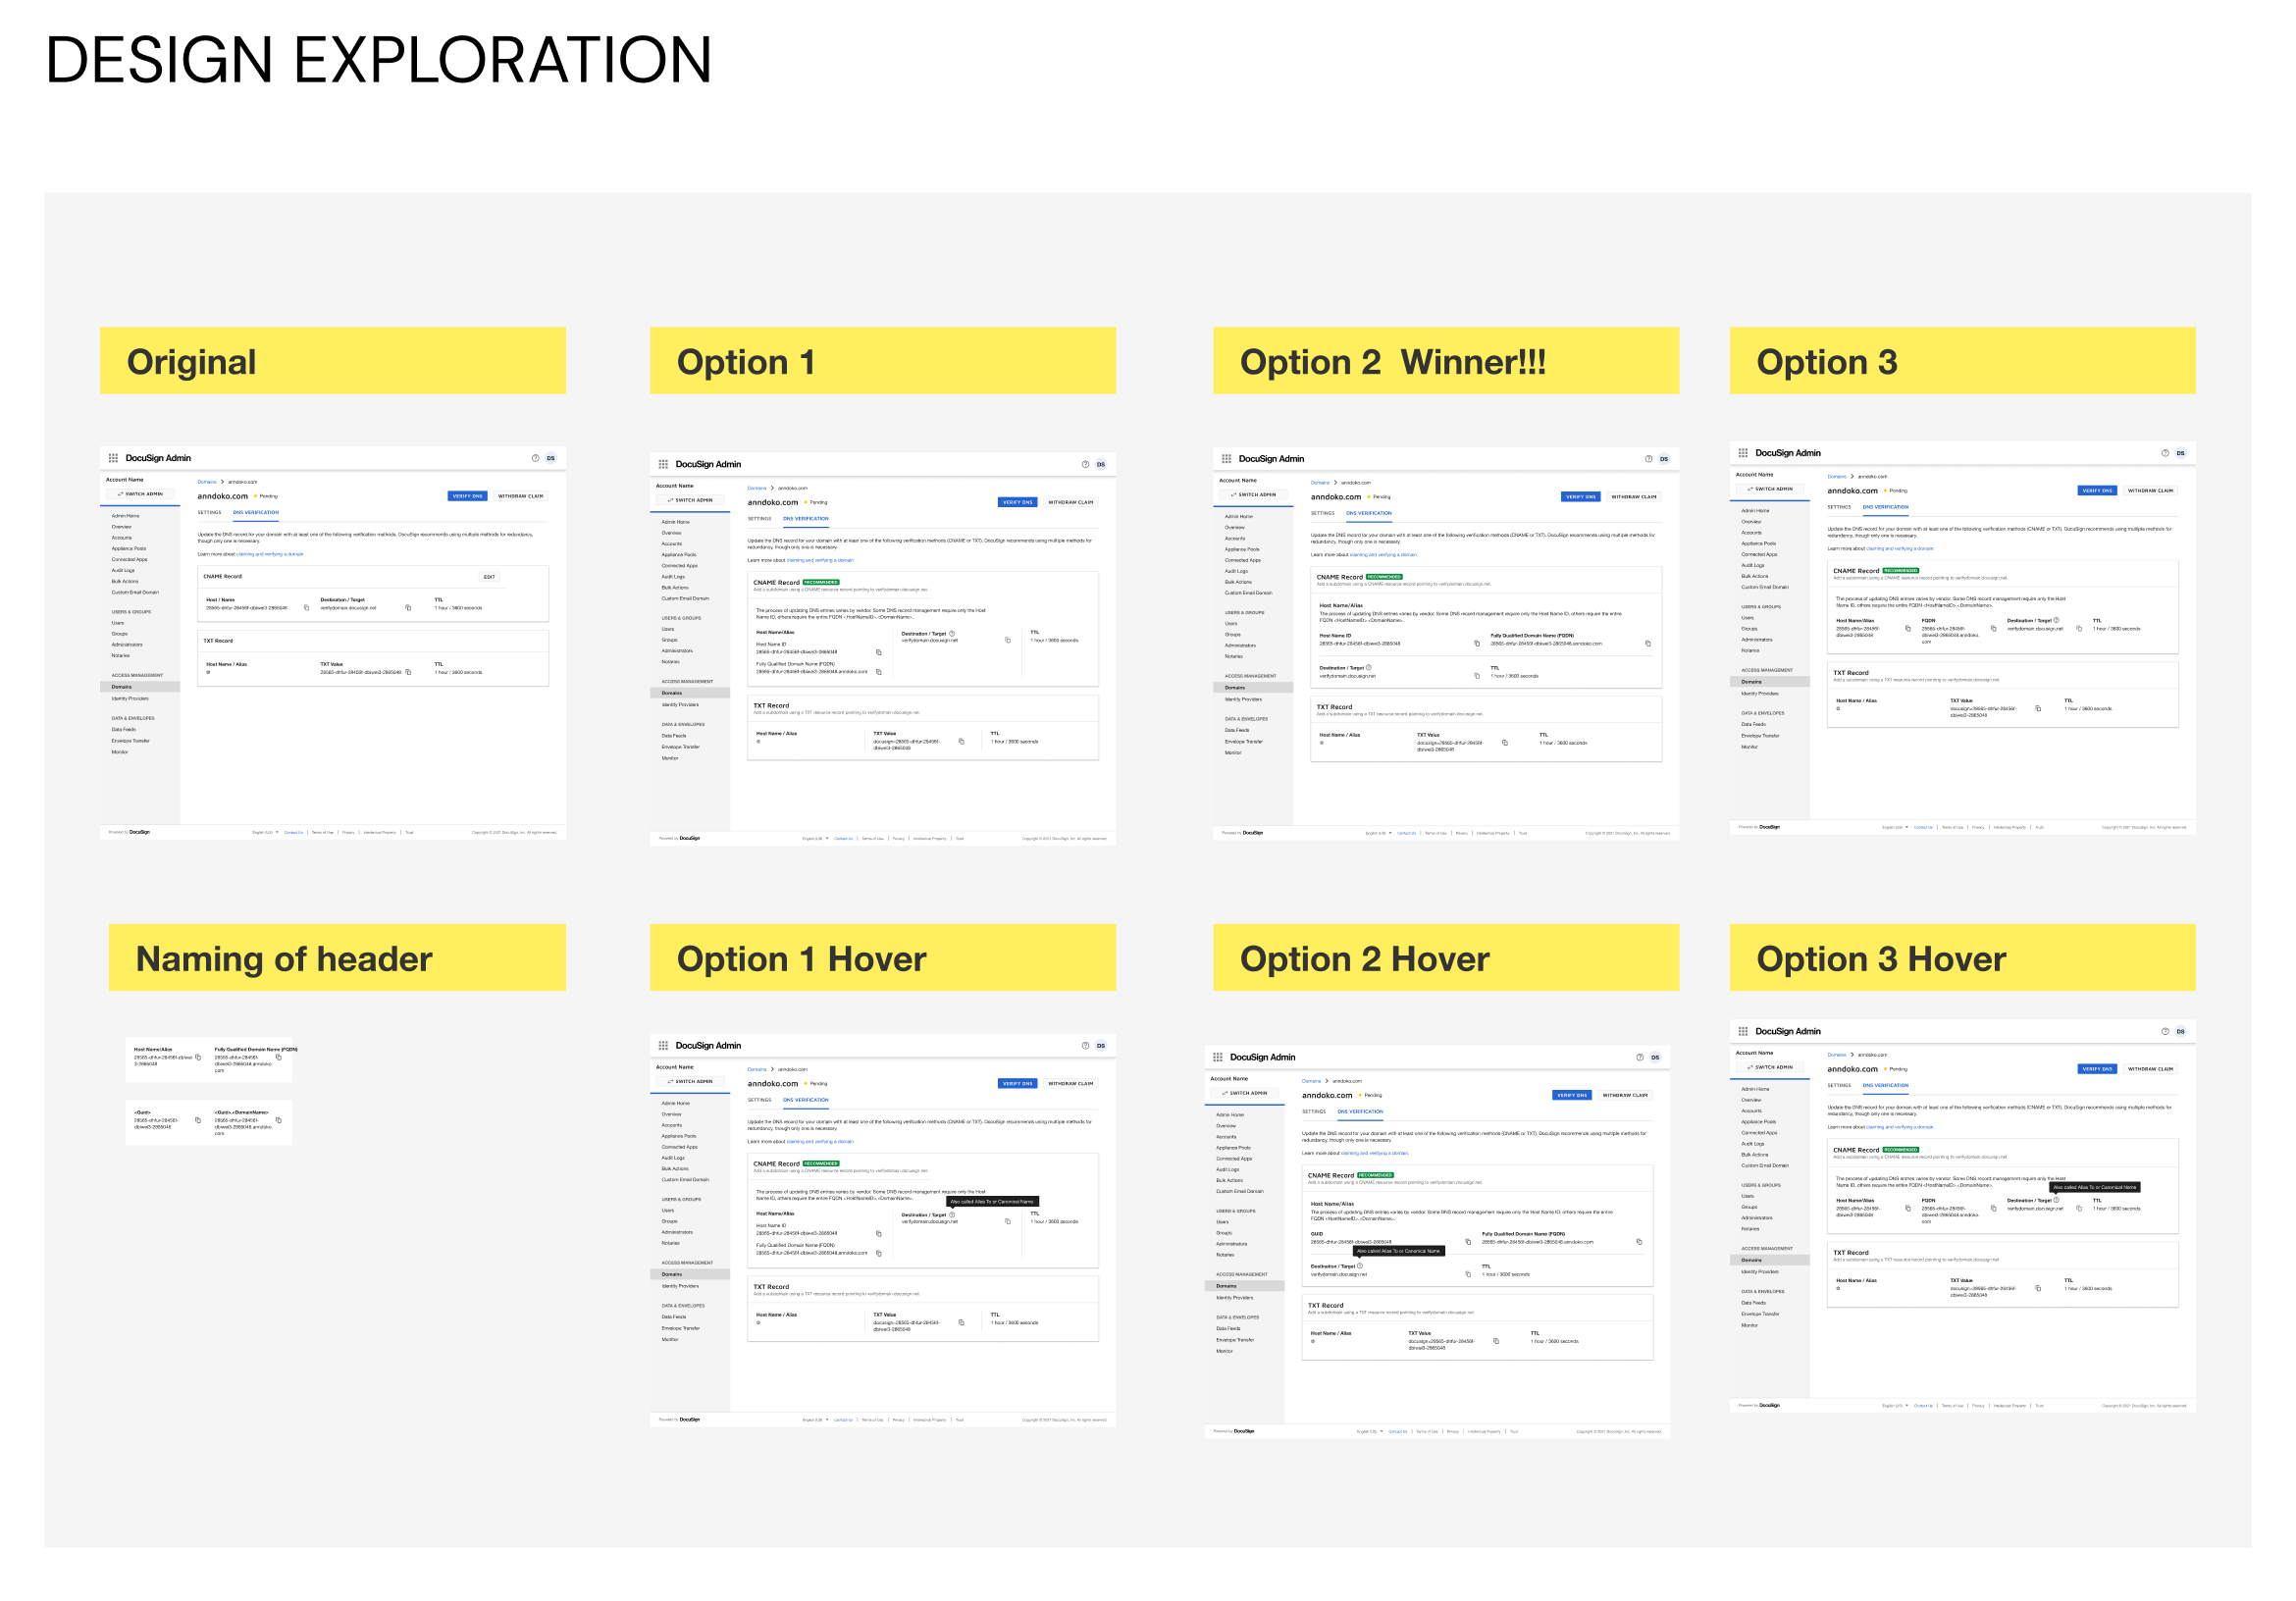This screenshot has width=2296, height=1601.
Task: Open English language dropdown in Original mockup footer
Action: (265, 832)
